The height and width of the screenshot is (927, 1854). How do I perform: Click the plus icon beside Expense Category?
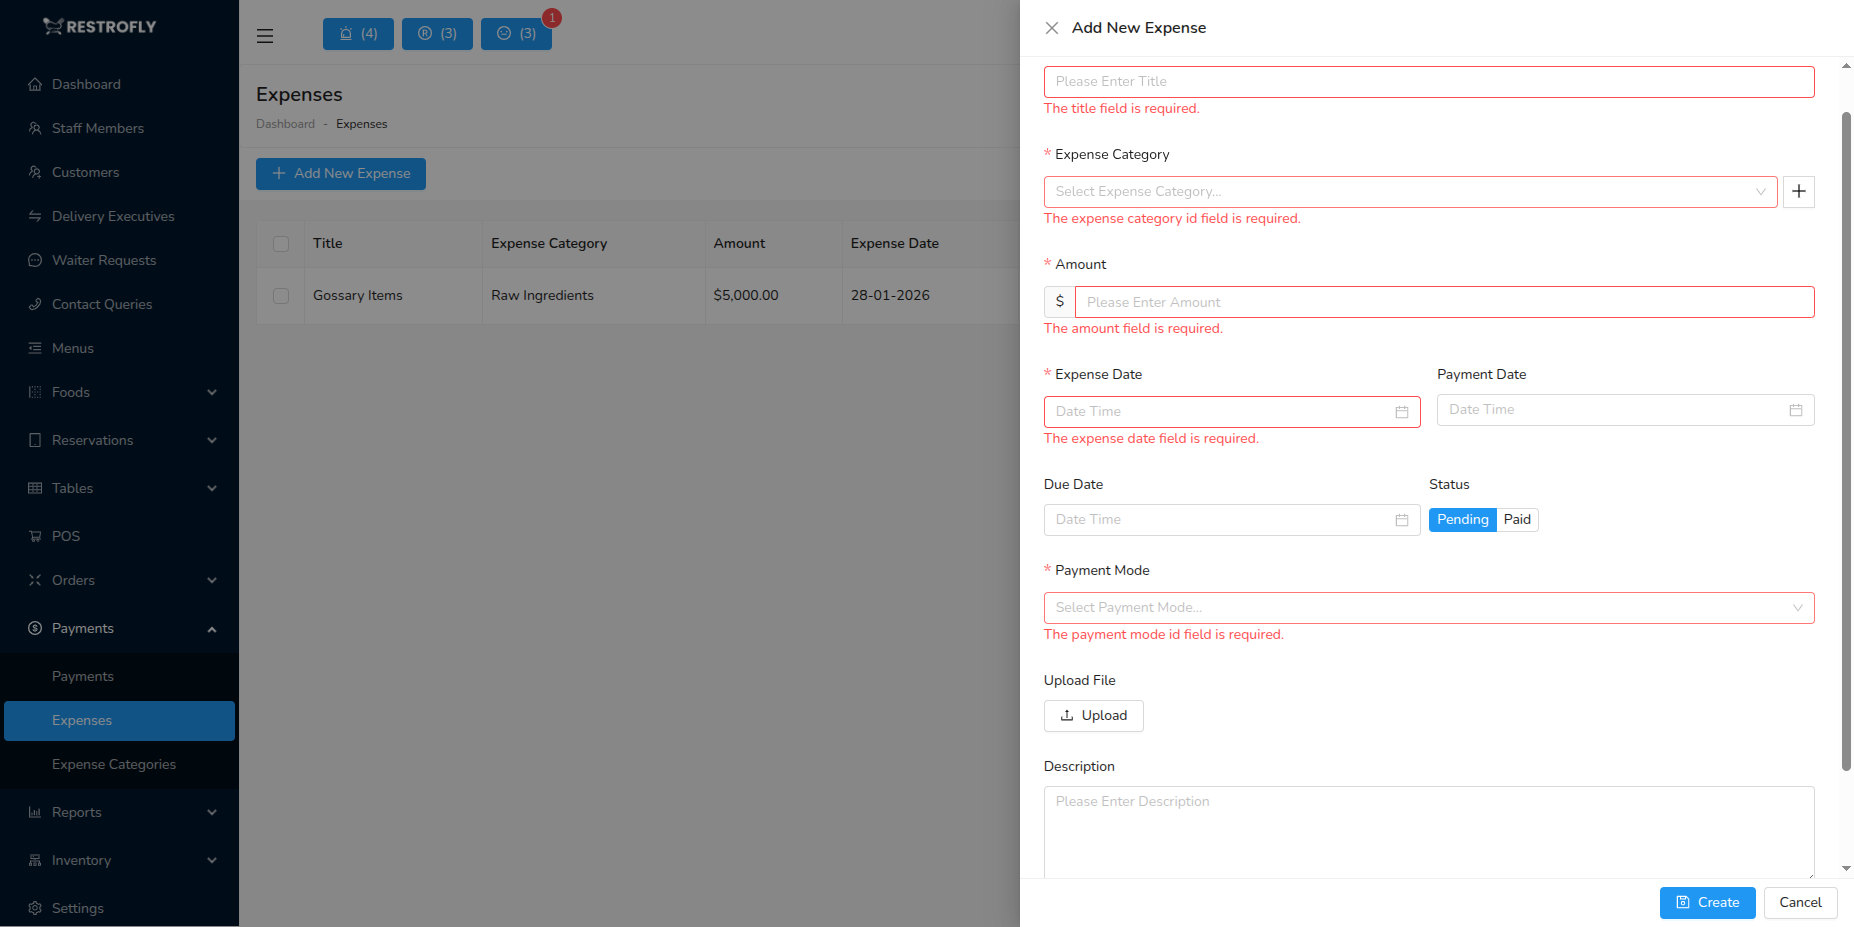click(1798, 191)
